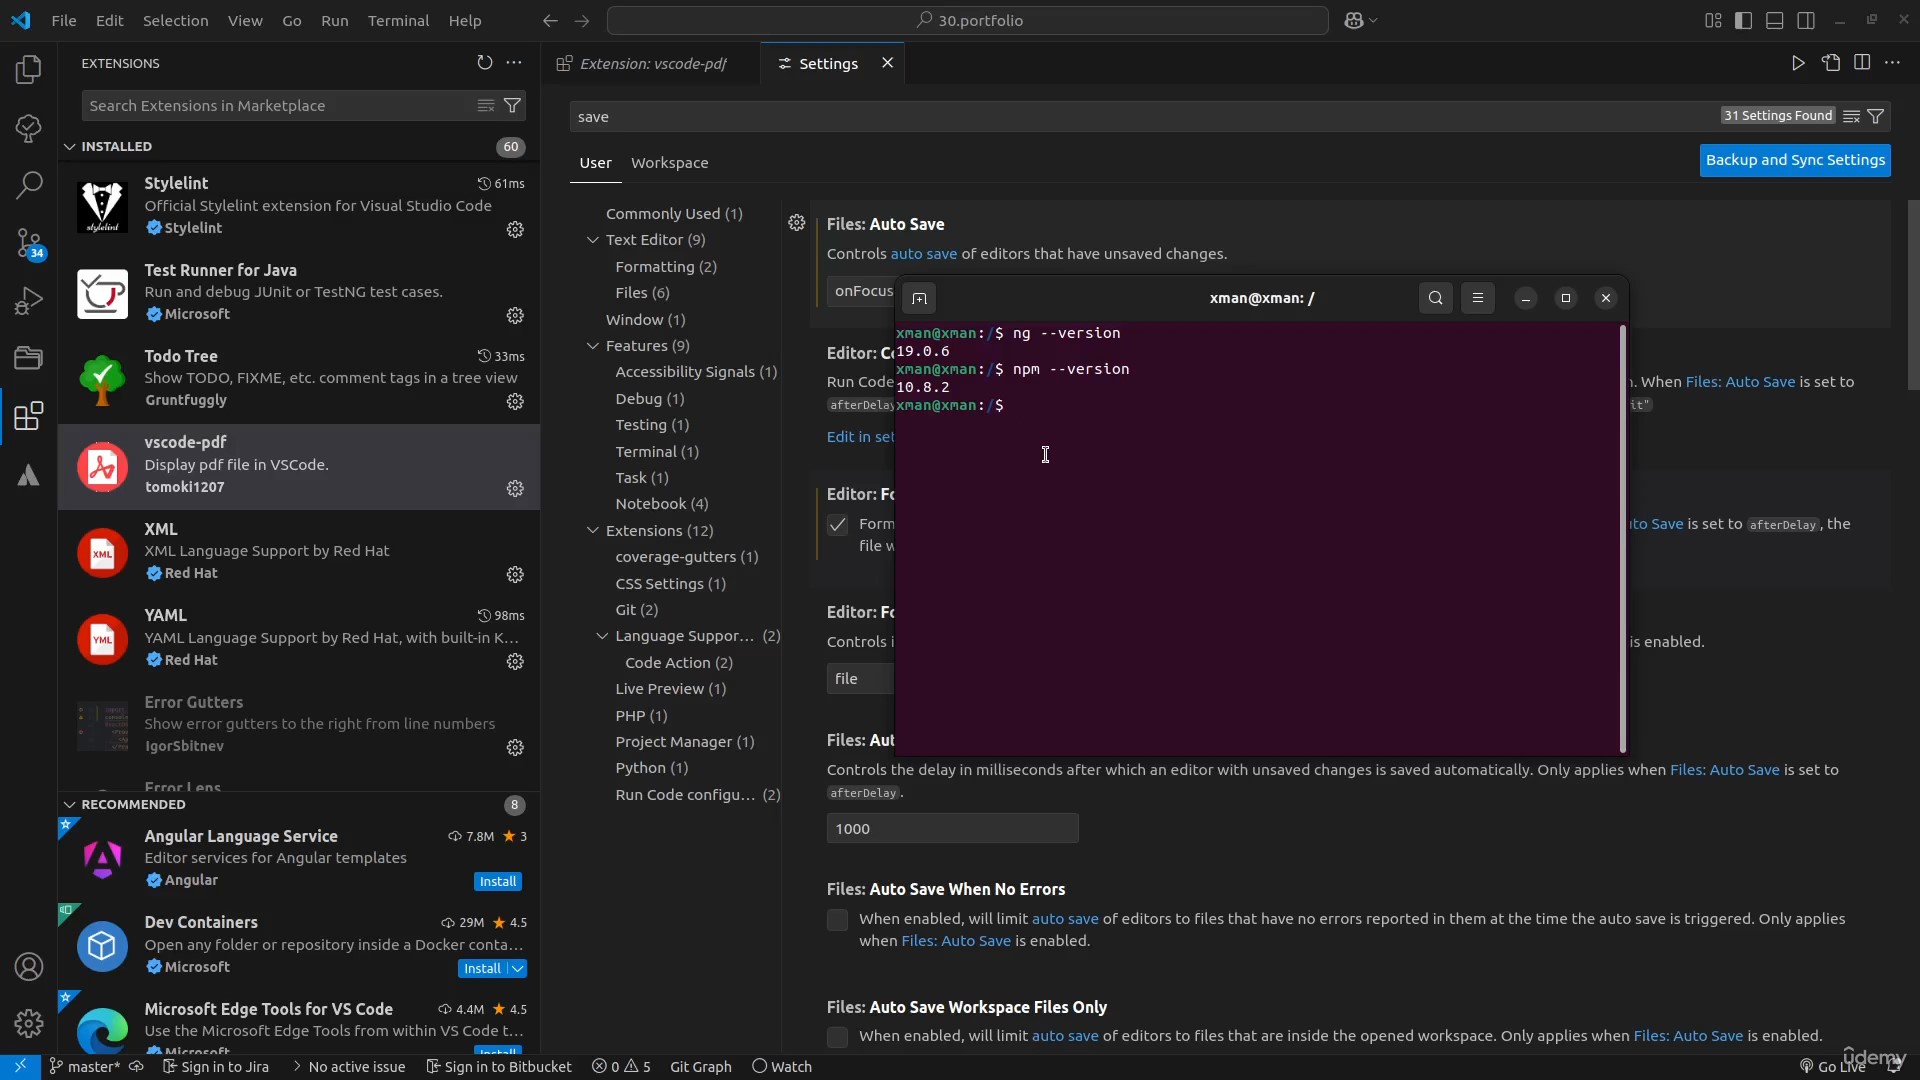Image resolution: width=1920 pixels, height=1080 pixels.
Task: Toggle bottom panel visibility
Action: [1775, 20]
